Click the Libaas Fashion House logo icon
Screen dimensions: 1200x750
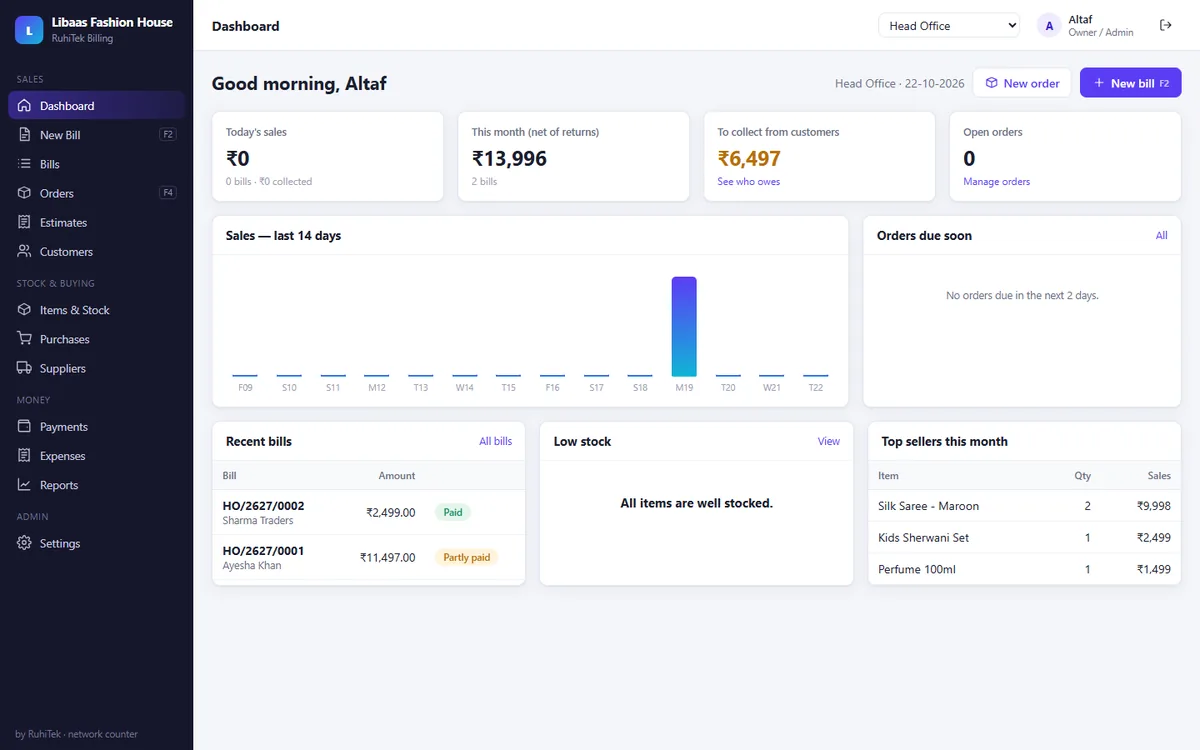(x=29, y=30)
